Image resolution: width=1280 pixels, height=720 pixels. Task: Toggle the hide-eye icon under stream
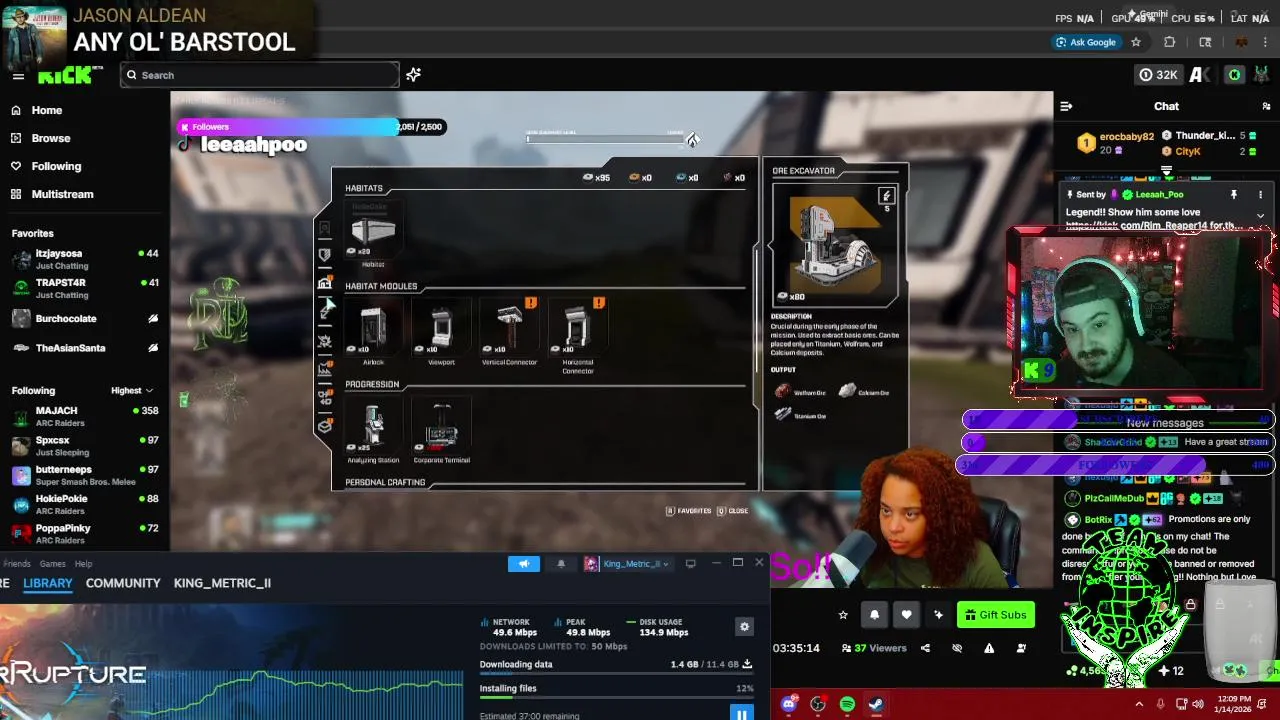[x=957, y=648]
